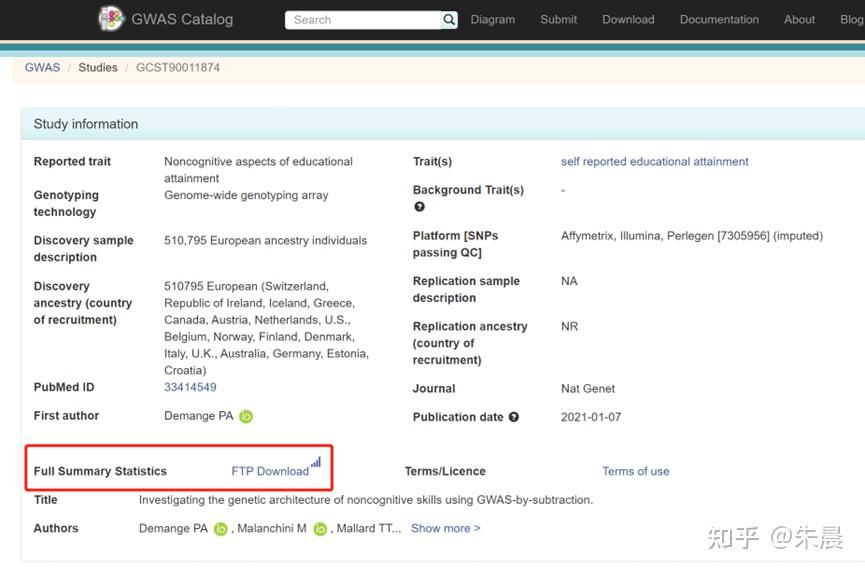Open the Submit menu item
Image resolution: width=865 pixels, height=572 pixels.
click(x=558, y=20)
